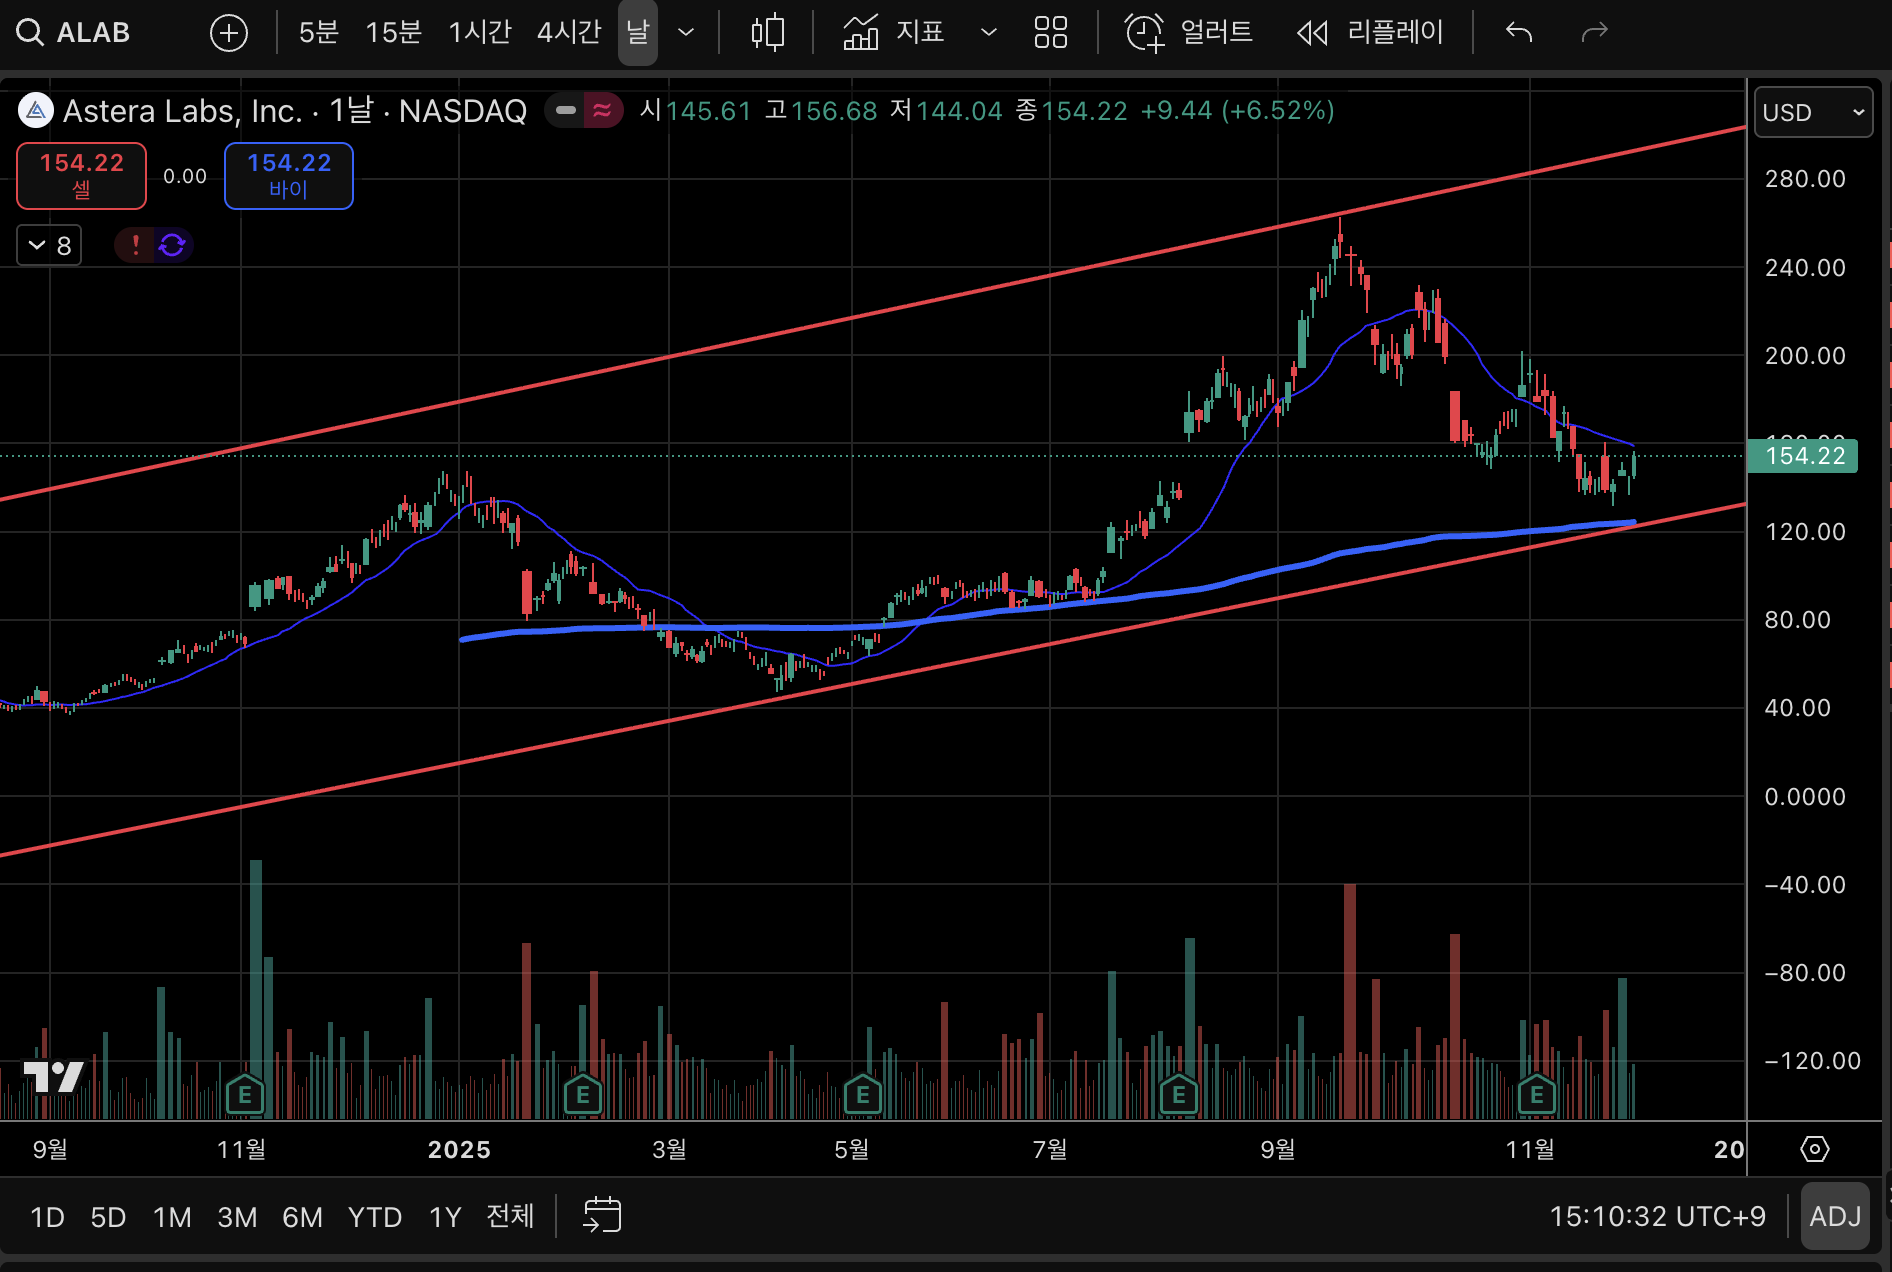Set range to 전체 all

pos(510,1216)
